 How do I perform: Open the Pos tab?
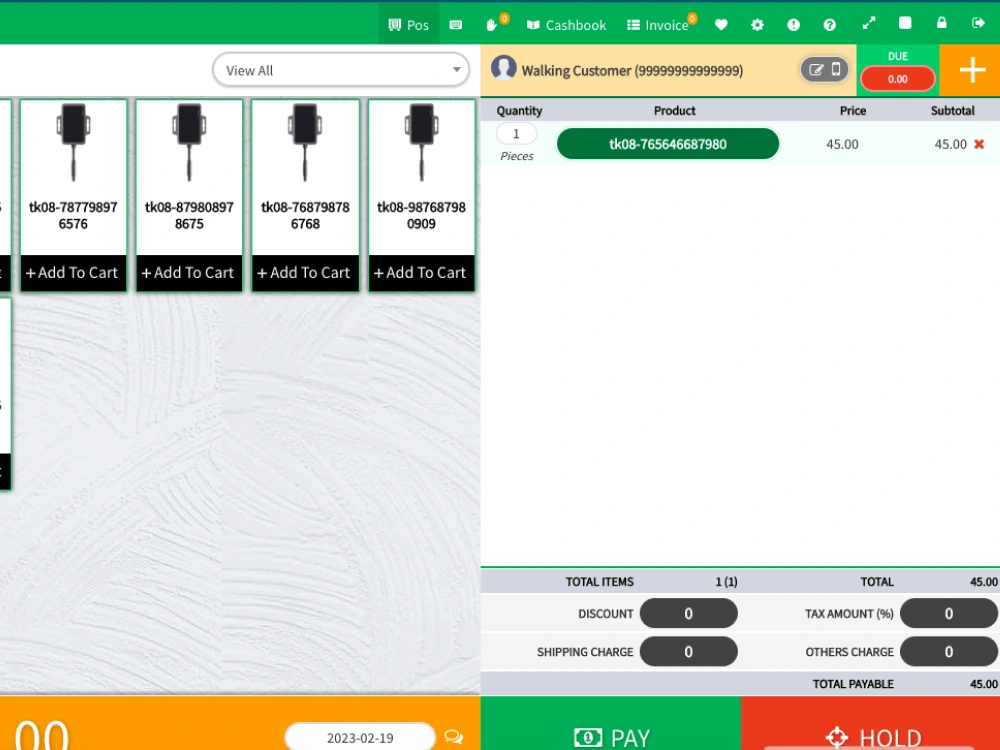click(x=408, y=25)
